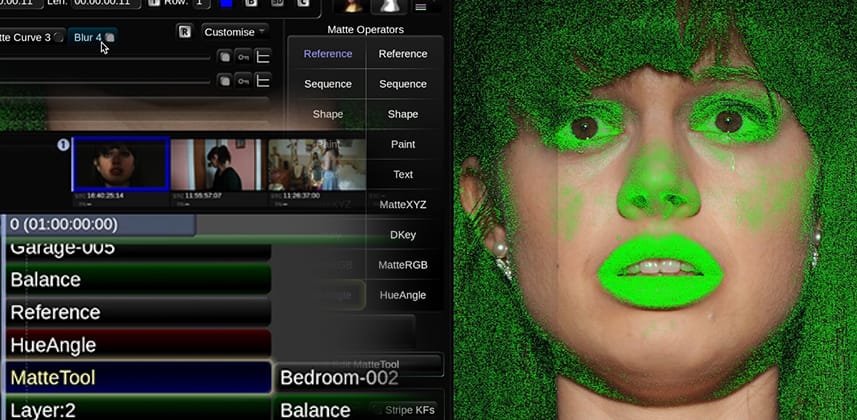Image resolution: width=857 pixels, height=420 pixels.
Task: Select the Reference strip in the stack
Action: click(x=138, y=312)
